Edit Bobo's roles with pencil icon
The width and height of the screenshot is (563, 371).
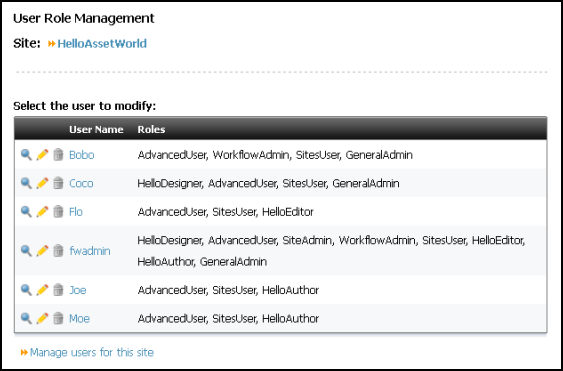coord(42,155)
